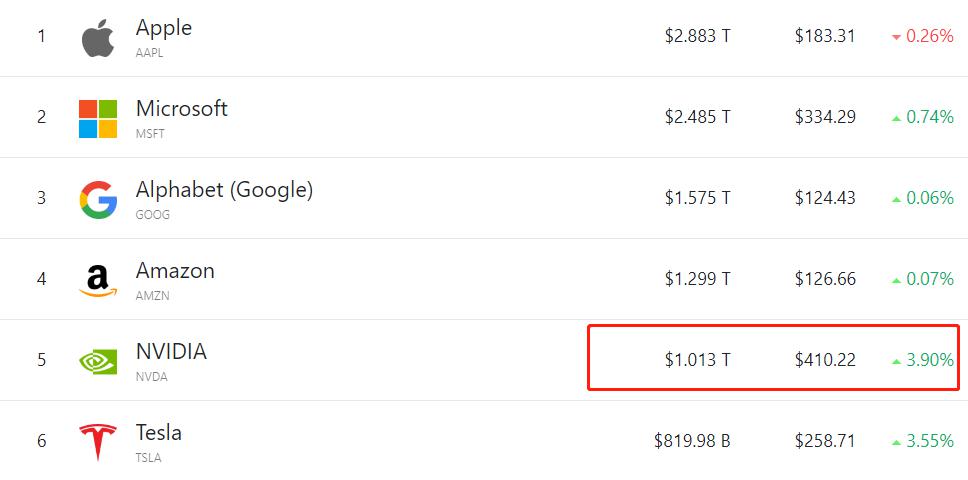Viewport: 968px width, 480px height.
Task: Click Microsoft's $334.29 share price
Action: [x=825, y=117]
